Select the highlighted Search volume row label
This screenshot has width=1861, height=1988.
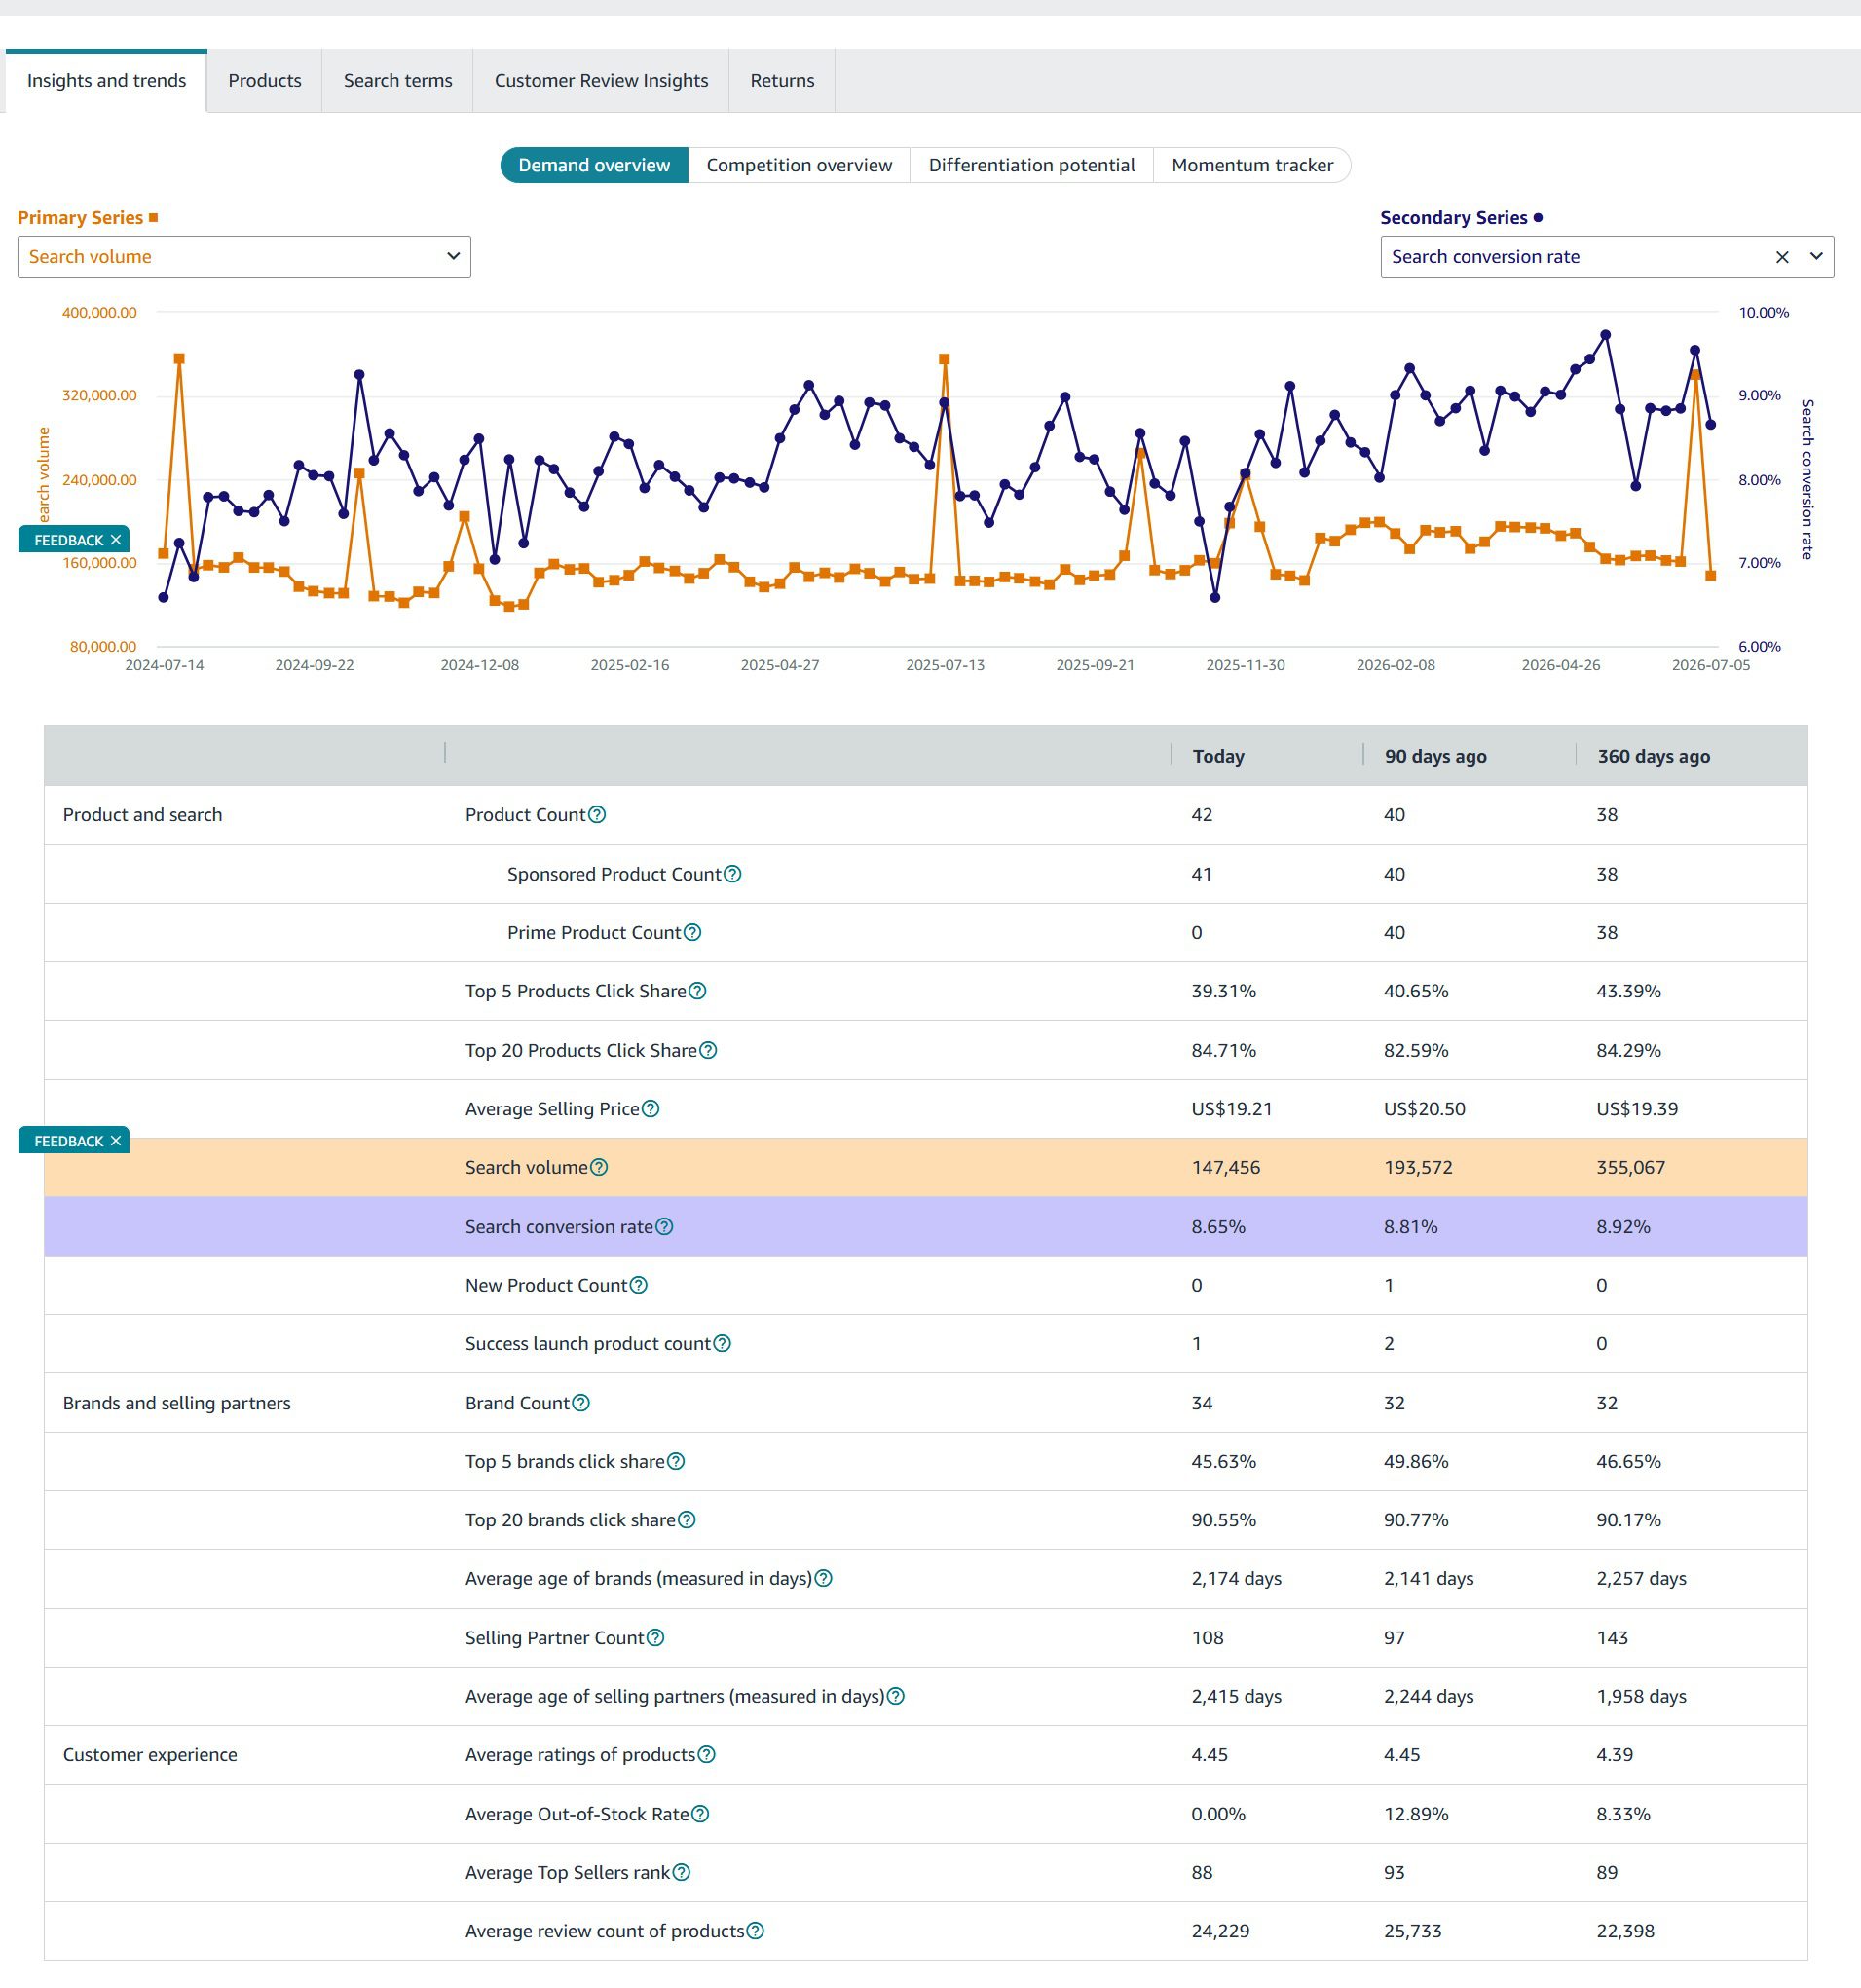526,1167
